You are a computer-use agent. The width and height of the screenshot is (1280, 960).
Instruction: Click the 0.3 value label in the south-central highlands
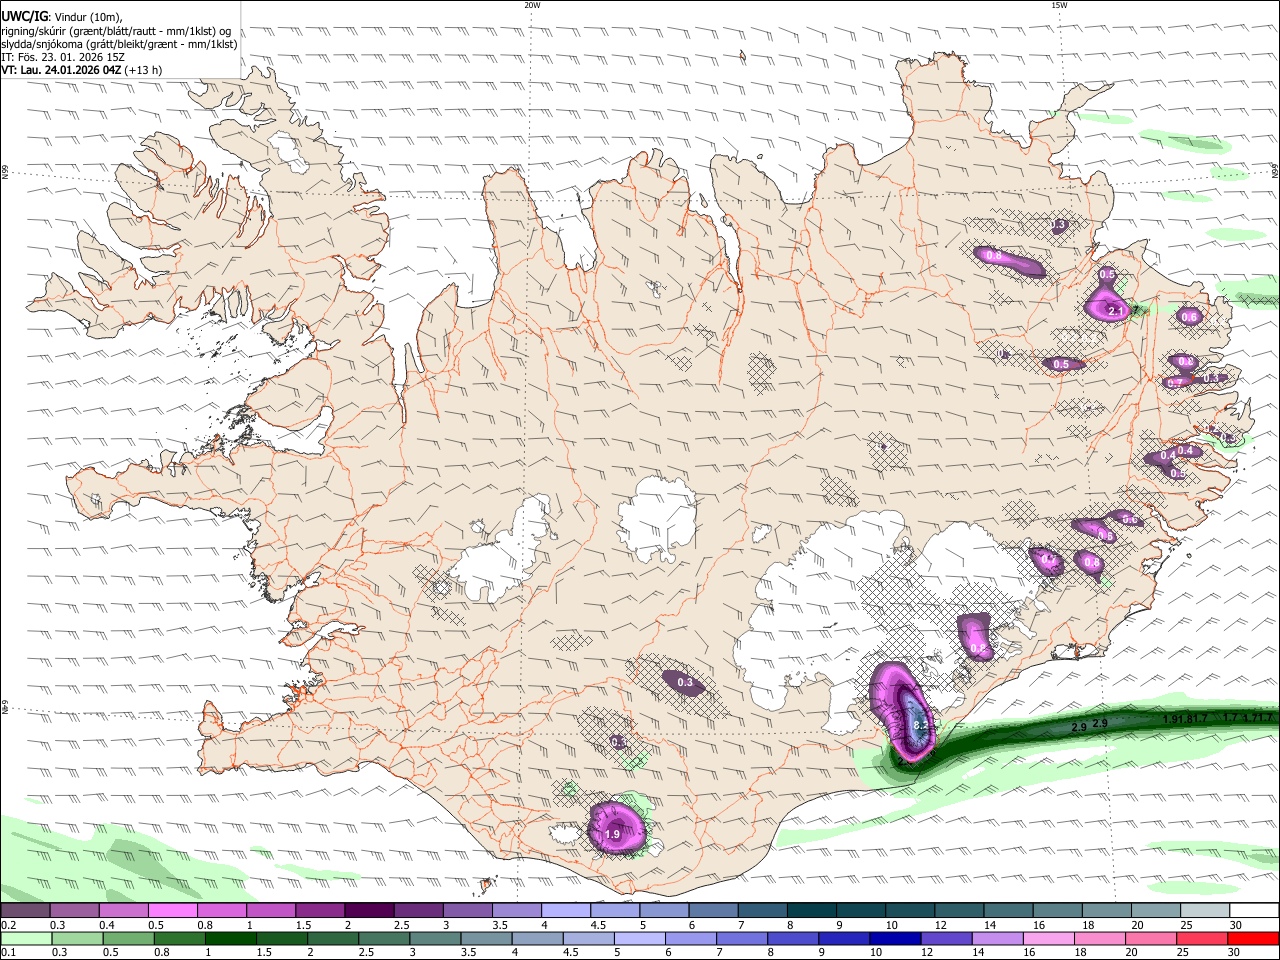tap(685, 683)
